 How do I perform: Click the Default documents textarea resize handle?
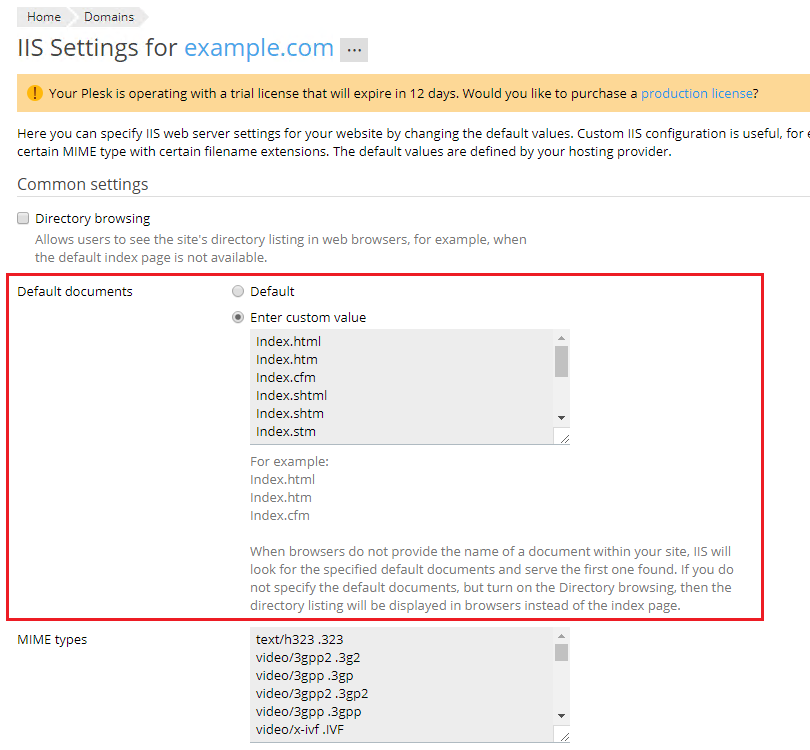pos(563,437)
